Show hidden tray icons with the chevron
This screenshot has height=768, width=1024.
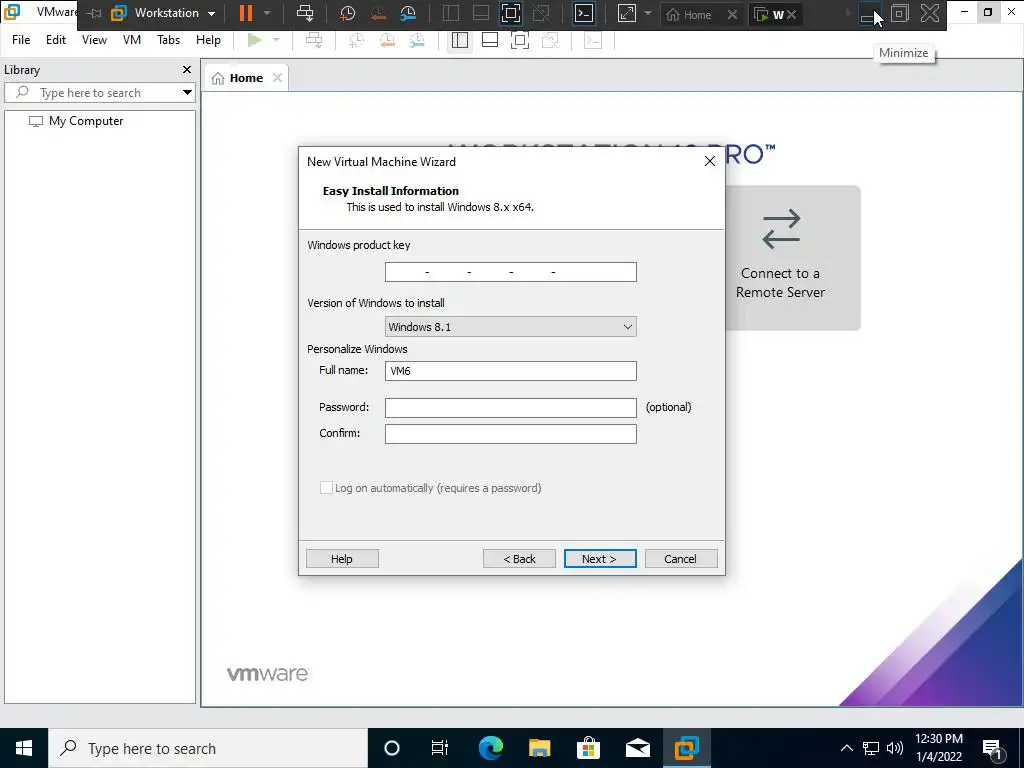pos(846,748)
